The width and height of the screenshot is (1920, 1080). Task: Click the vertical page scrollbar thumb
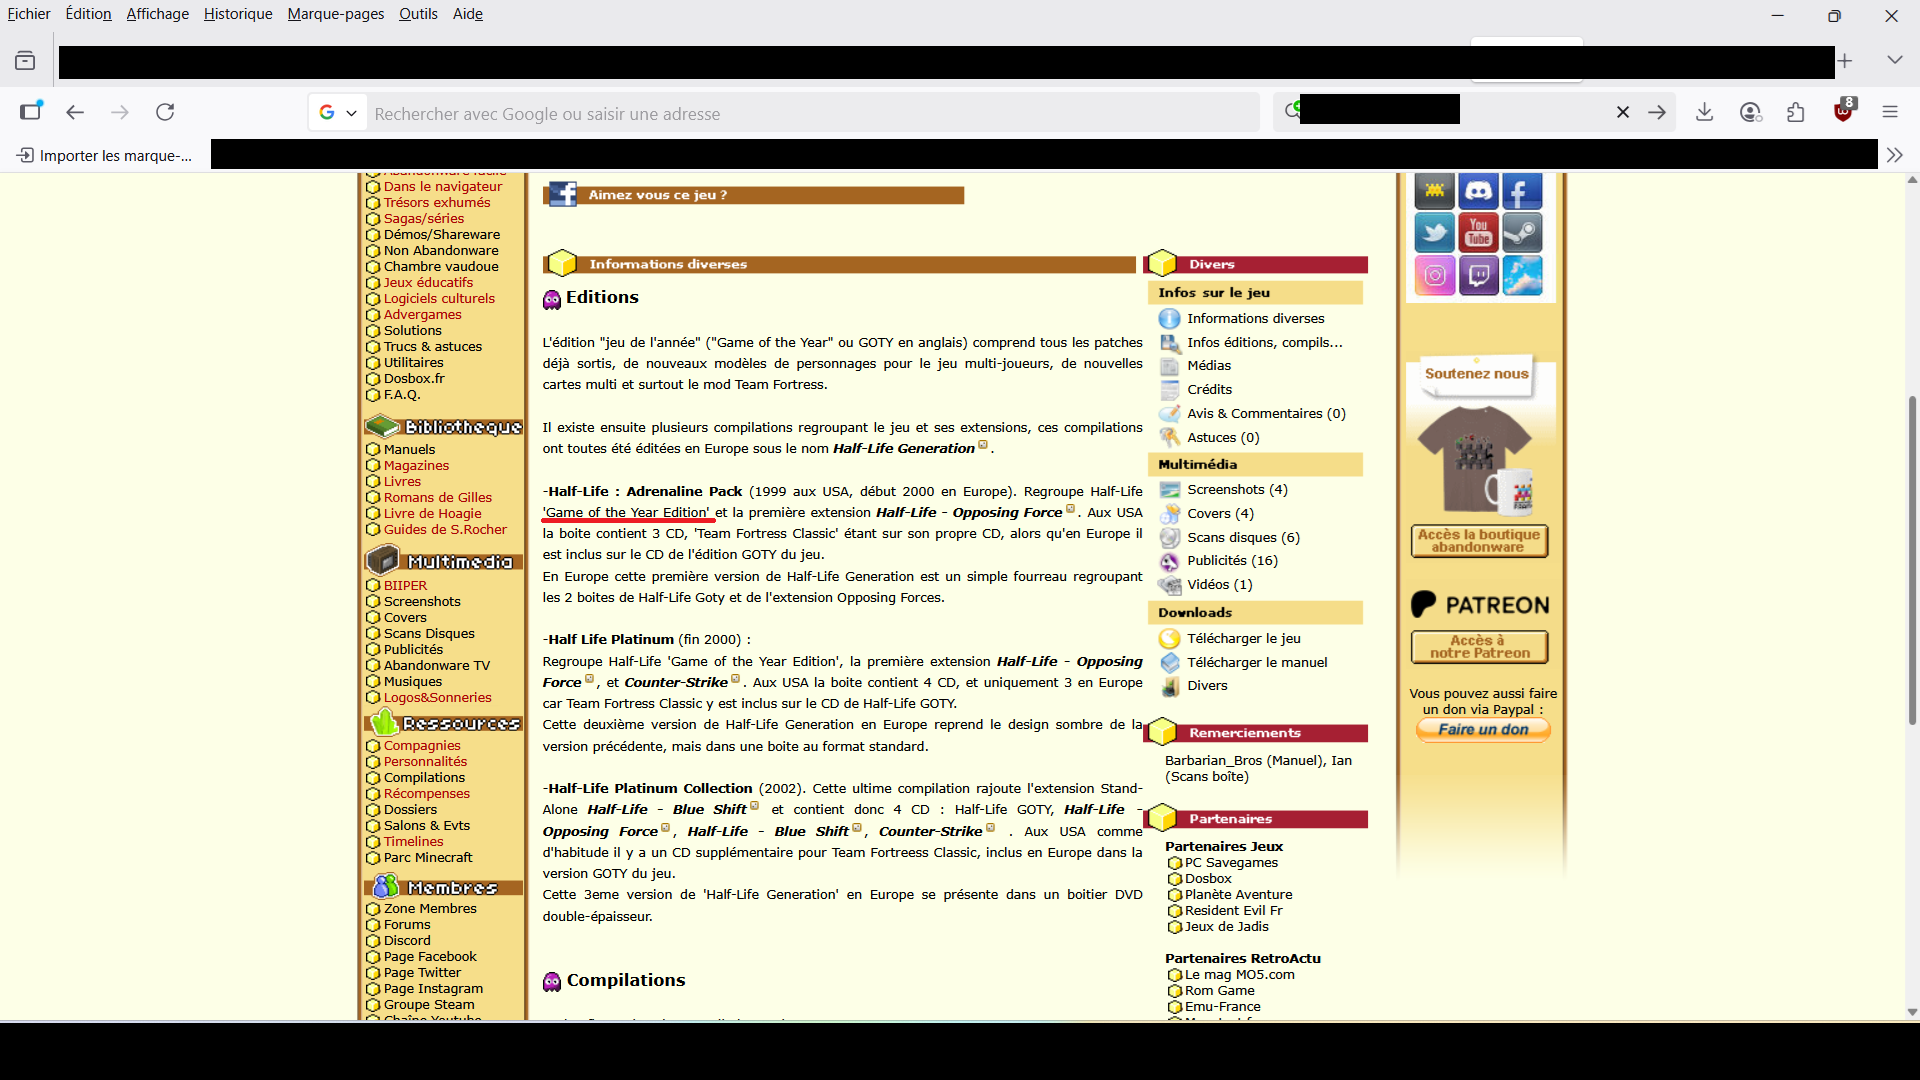pos(1912,560)
